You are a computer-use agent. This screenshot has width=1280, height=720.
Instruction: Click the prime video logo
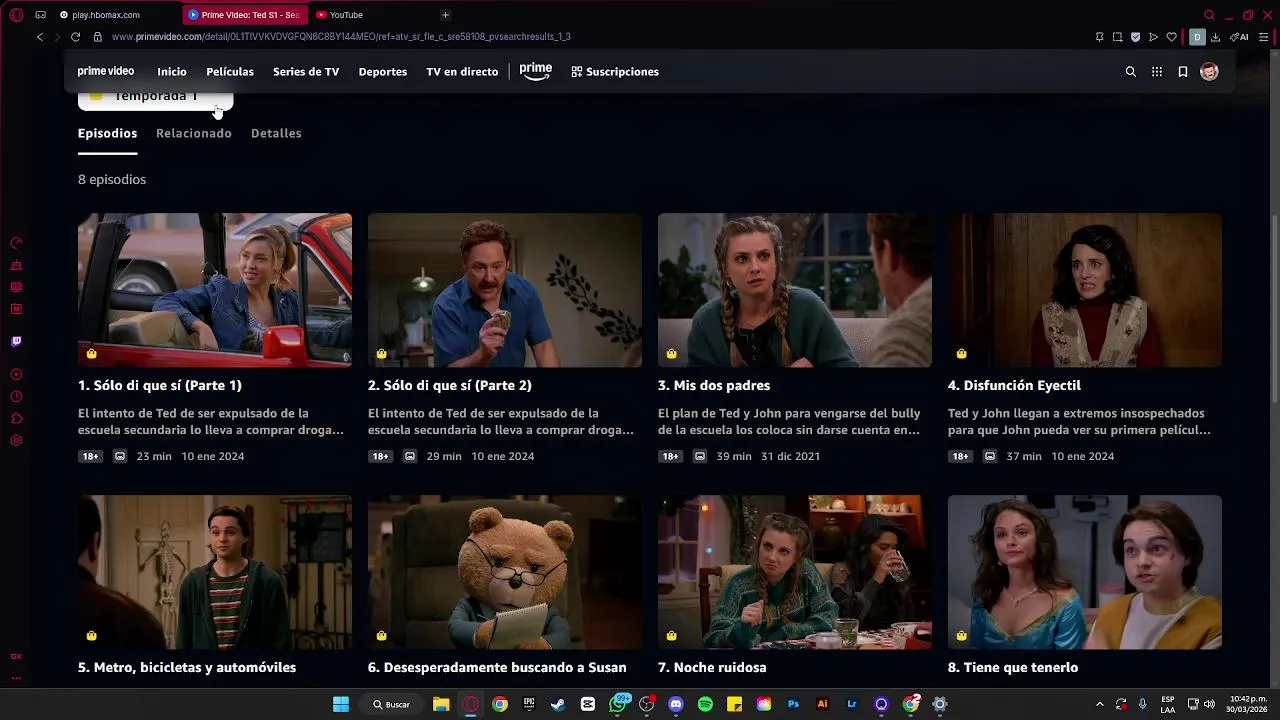(x=106, y=72)
